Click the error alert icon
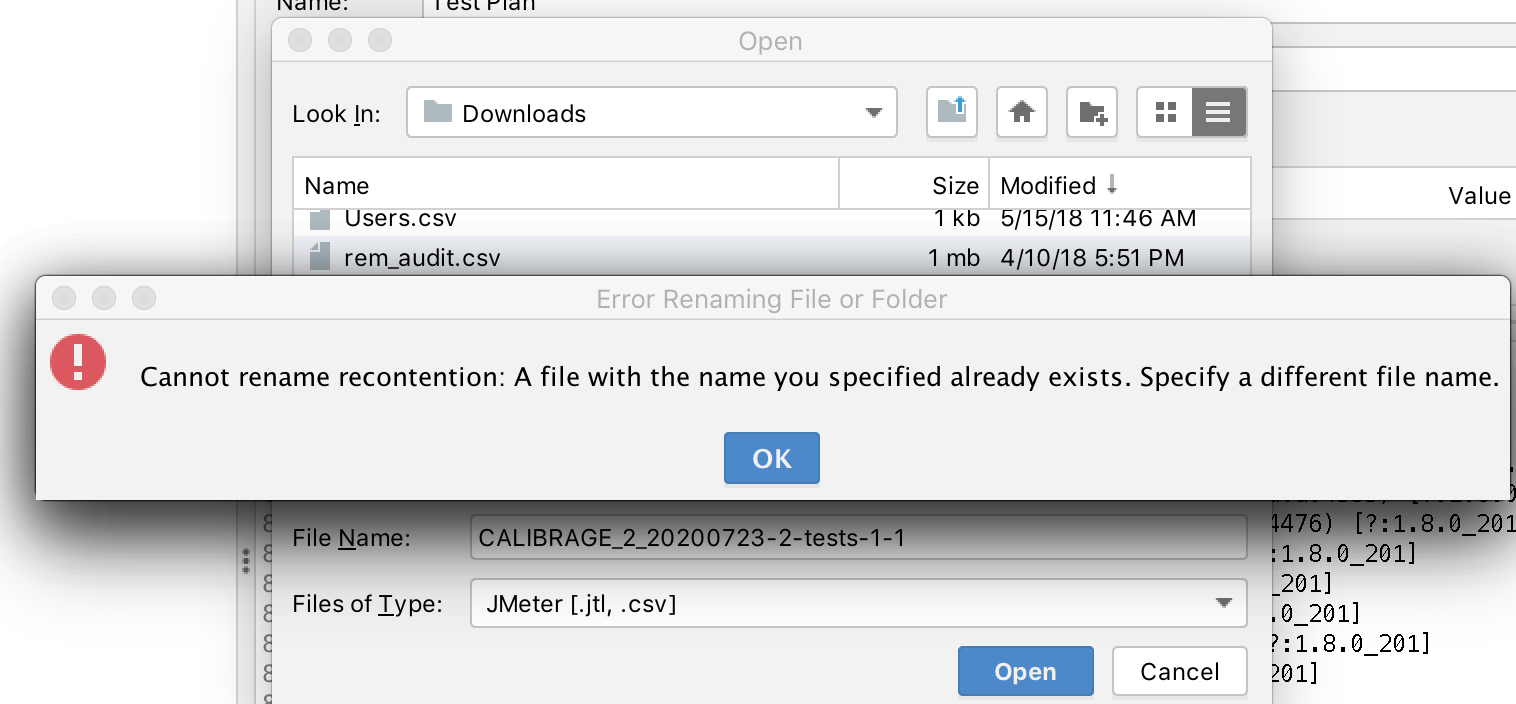 click(x=78, y=363)
